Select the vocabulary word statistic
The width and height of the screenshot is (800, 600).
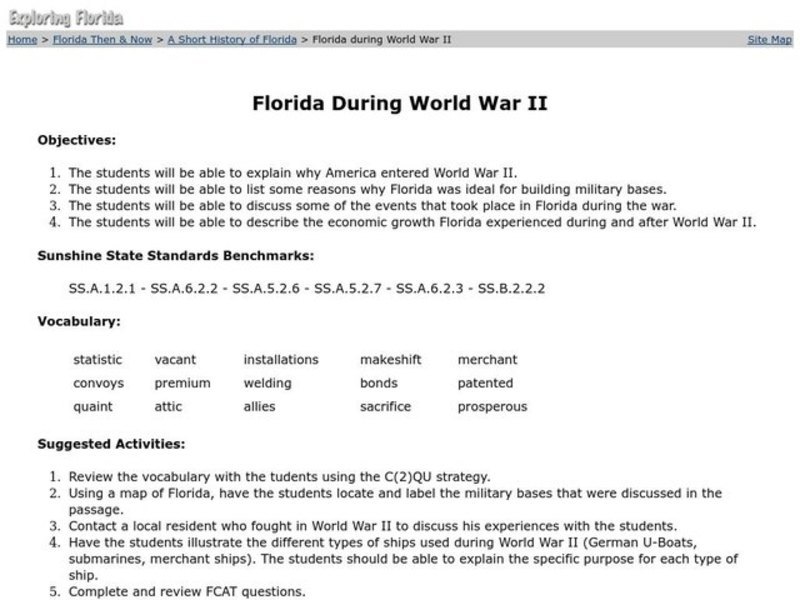point(96,359)
